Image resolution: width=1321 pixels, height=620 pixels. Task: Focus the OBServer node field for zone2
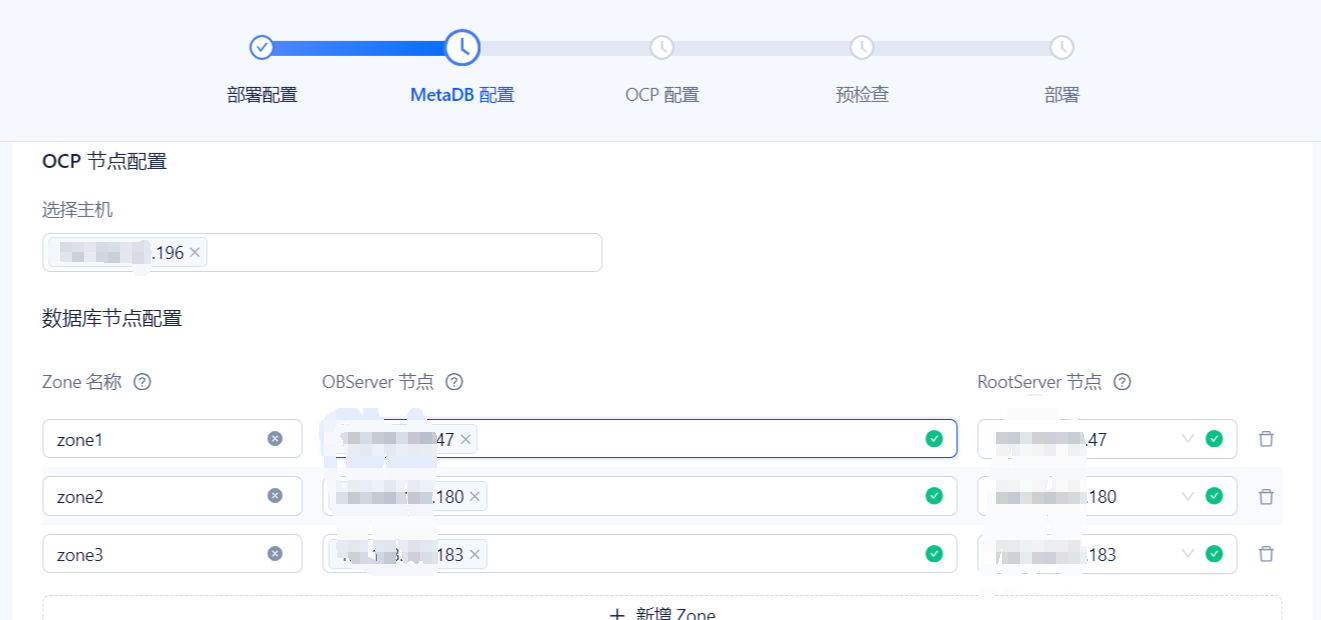(640, 496)
